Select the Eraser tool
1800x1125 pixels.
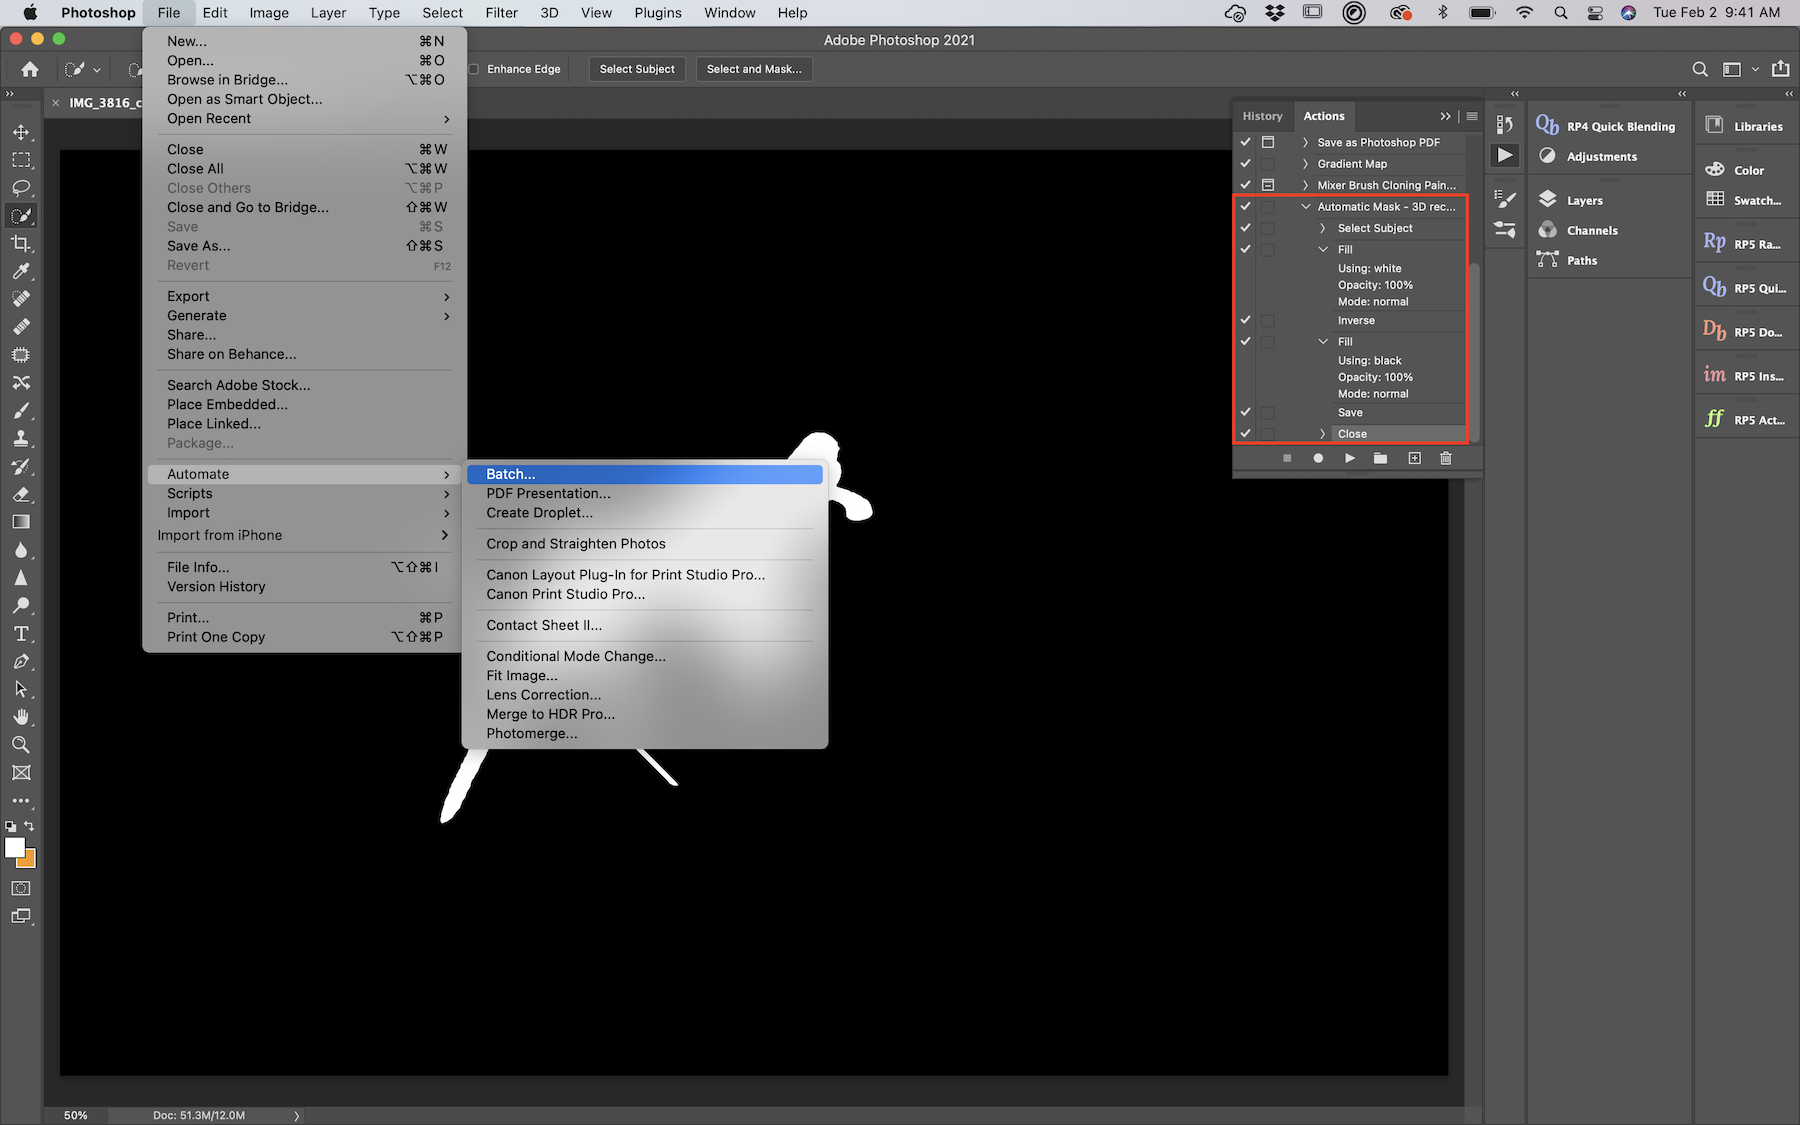tap(20, 494)
